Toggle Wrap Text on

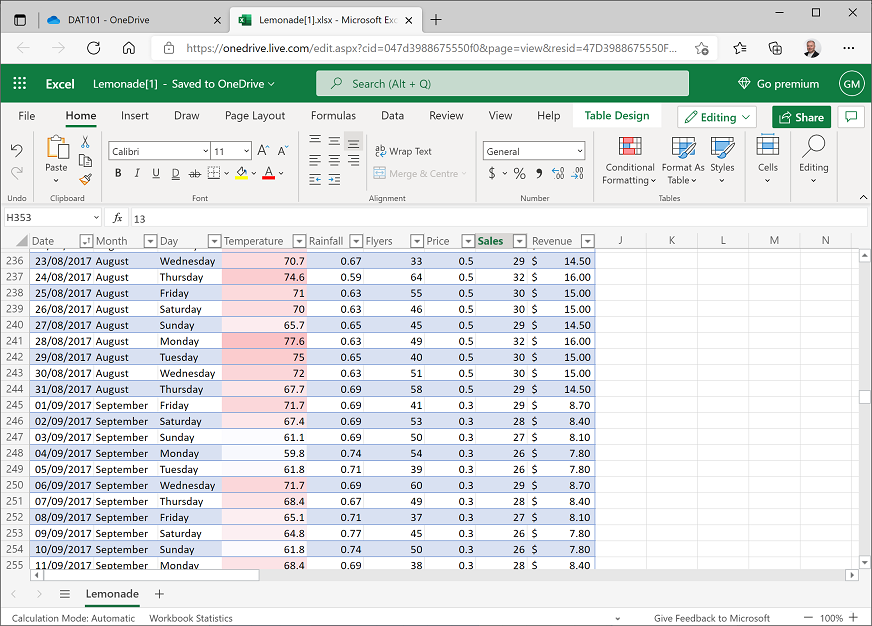(x=403, y=151)
